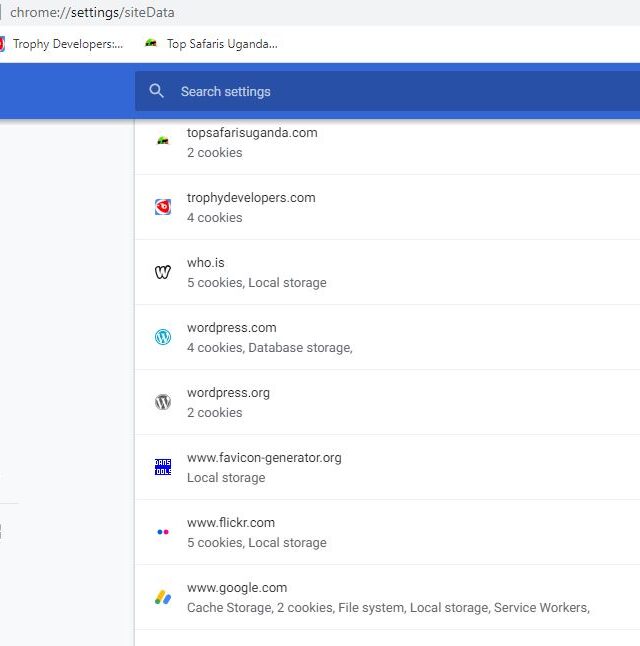Screen dimensions: 640x646
Task: Click the search magnifier icon in settings
Action: coord(157,91)
